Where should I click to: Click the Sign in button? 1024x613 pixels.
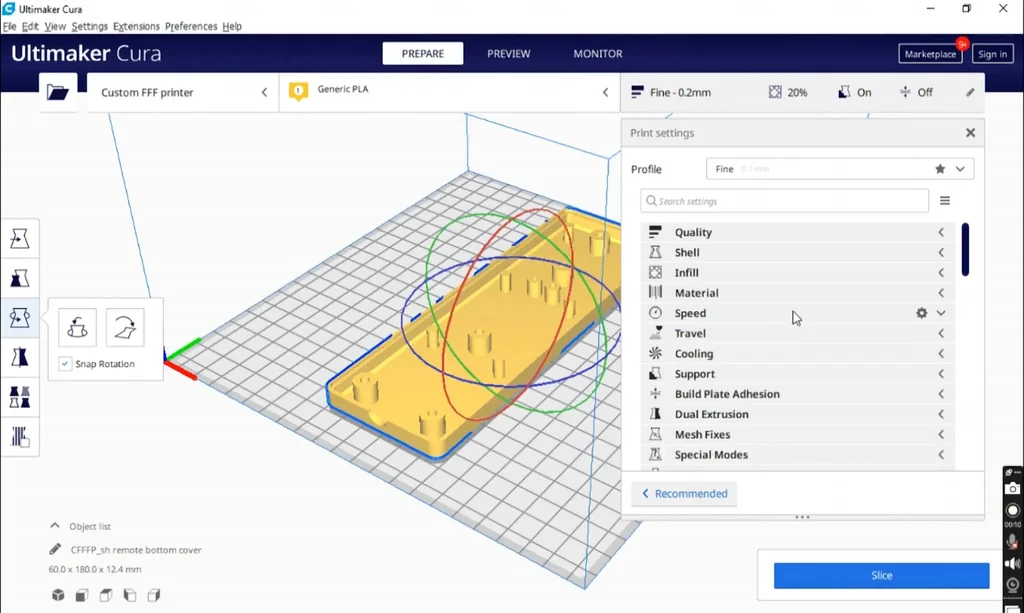[993, 54]
